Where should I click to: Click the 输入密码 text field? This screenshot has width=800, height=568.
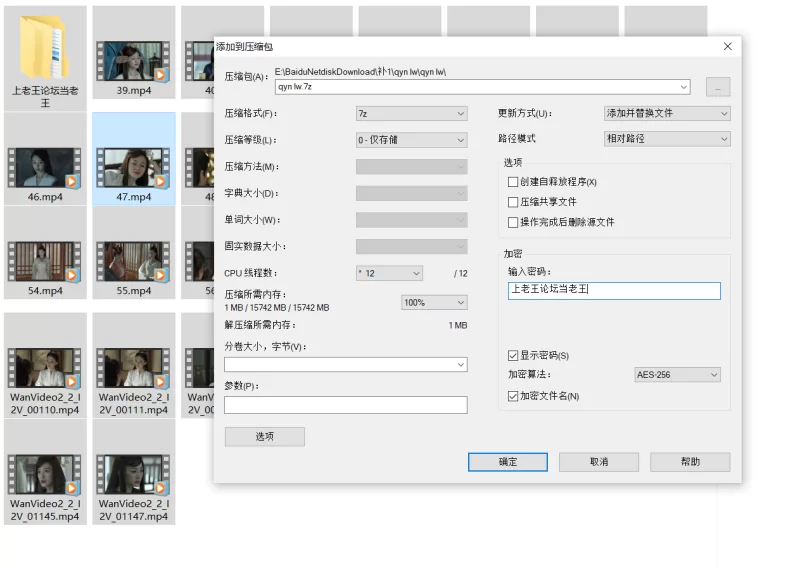613,290
